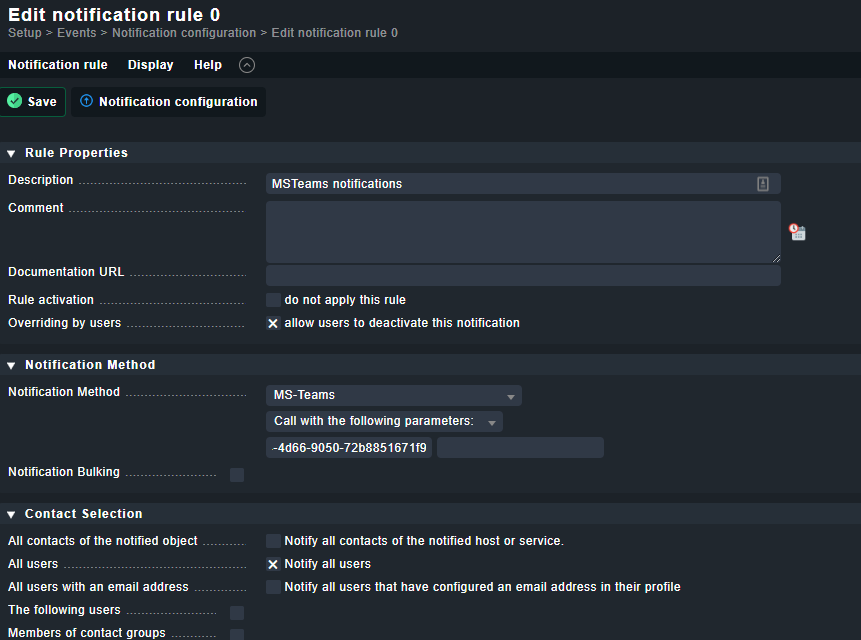Collapse the Rule Properties section triangle
Screen dimensions: 861x640
tap(11, 153)
